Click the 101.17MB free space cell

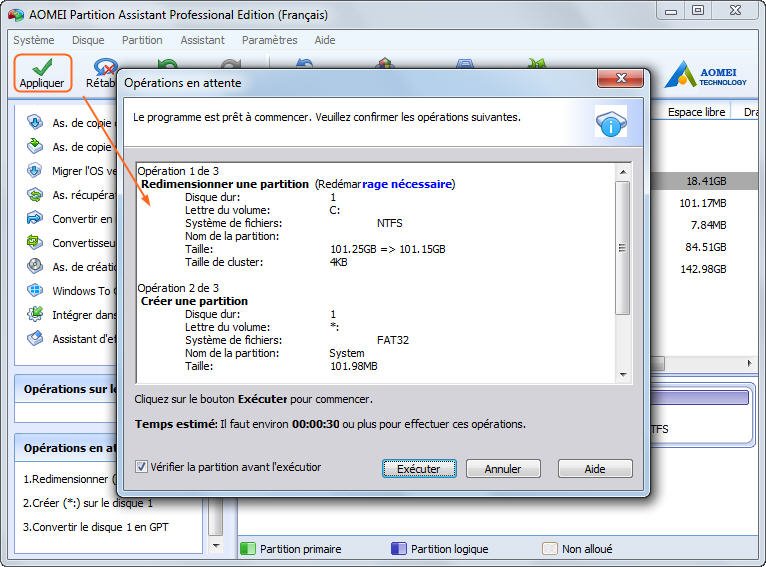[703, 203]
